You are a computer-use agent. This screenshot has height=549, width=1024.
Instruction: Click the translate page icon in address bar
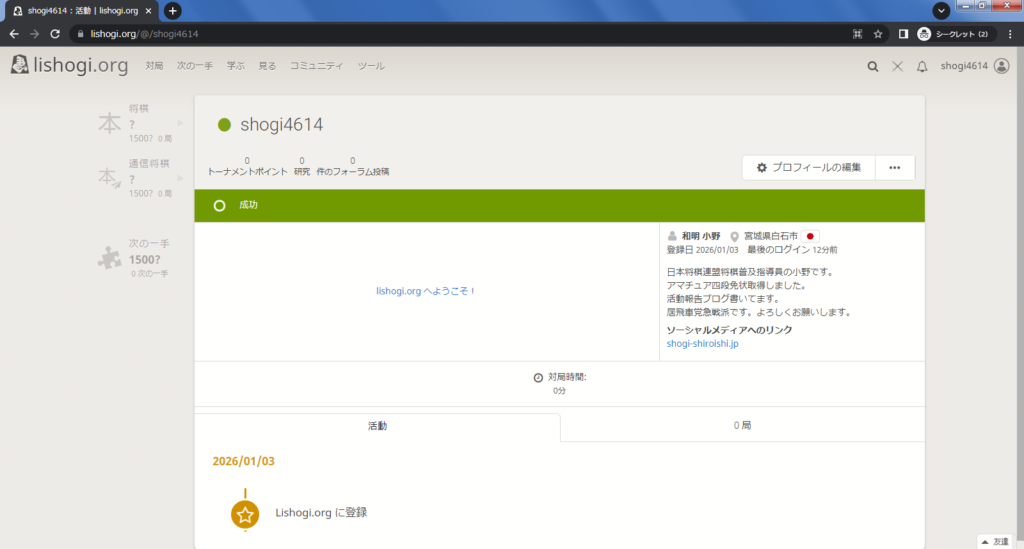point(857,34)
